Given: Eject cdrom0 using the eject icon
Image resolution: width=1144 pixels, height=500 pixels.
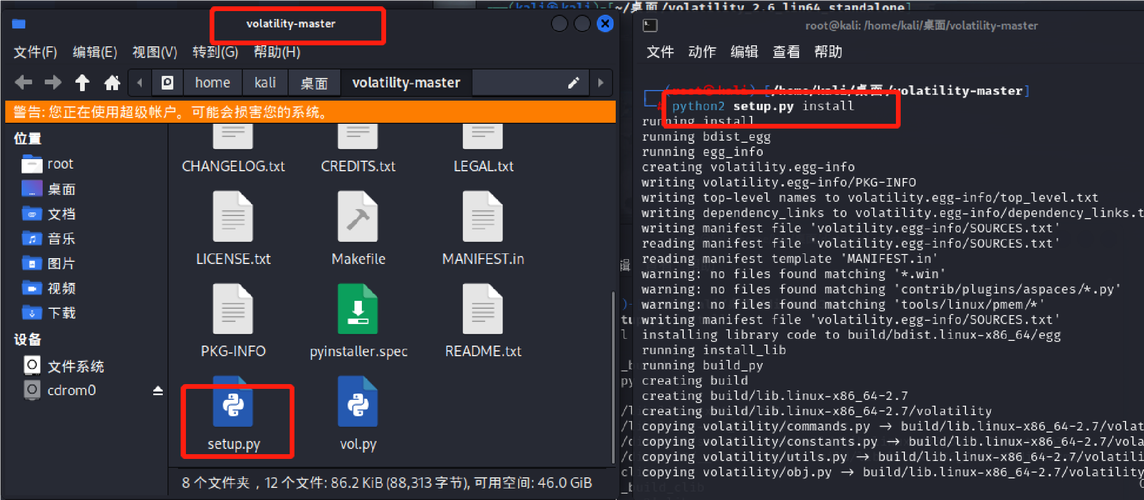Looking at the screenshot, I should [158, 391].
